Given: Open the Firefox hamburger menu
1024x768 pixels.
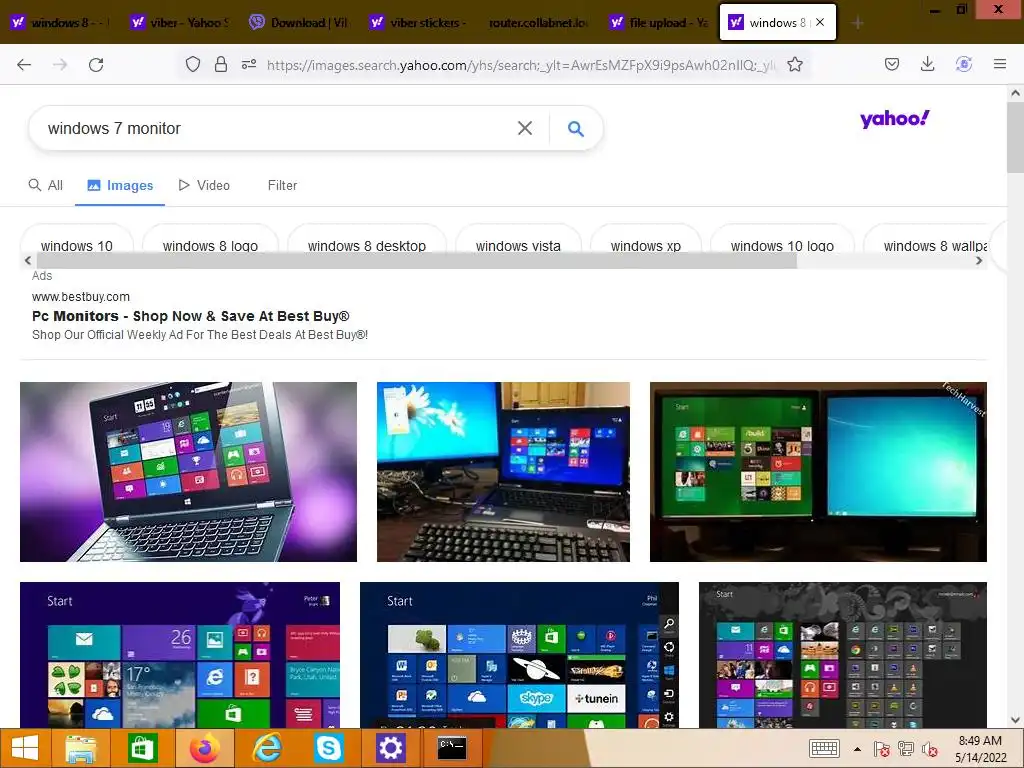Looking at the screenshot, I should [x=1000, y=64].
